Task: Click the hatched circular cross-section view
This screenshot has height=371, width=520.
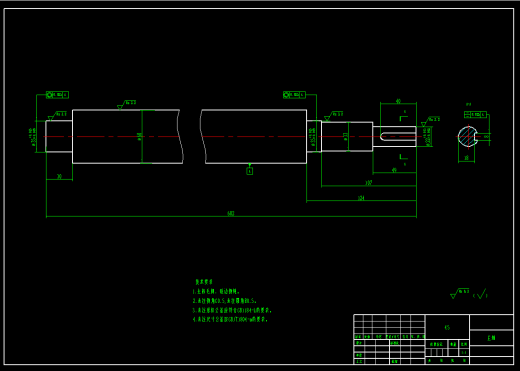Action: tap(468, 137)
